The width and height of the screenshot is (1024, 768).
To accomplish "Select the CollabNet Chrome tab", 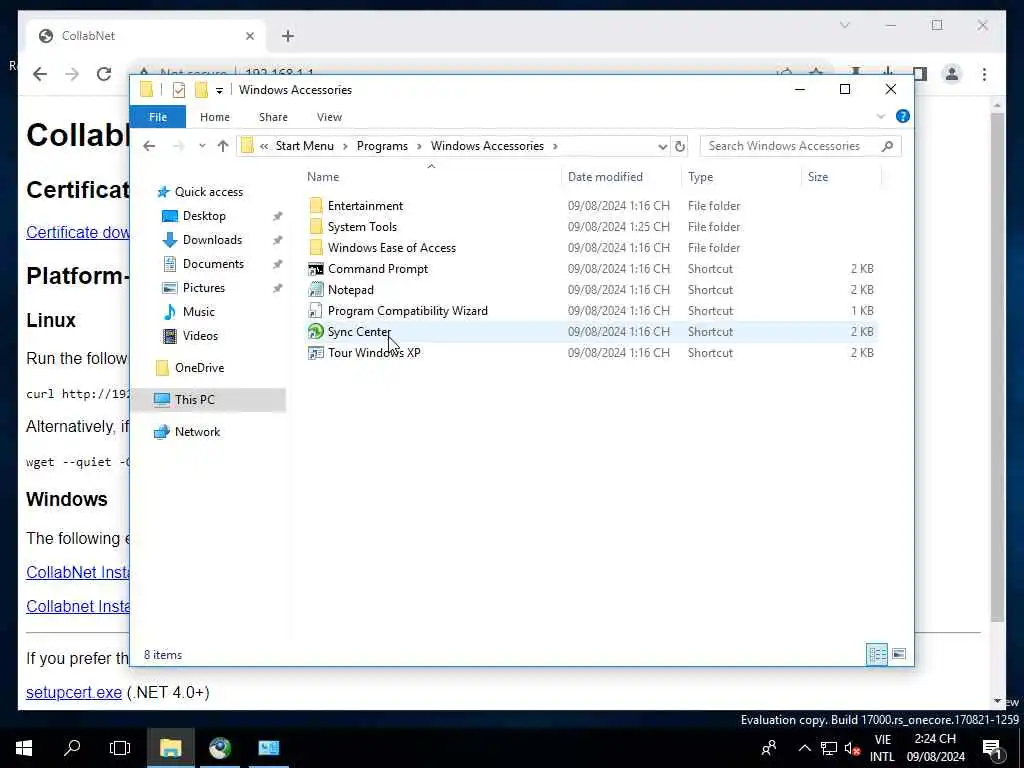I will click(x=146, y=36).
